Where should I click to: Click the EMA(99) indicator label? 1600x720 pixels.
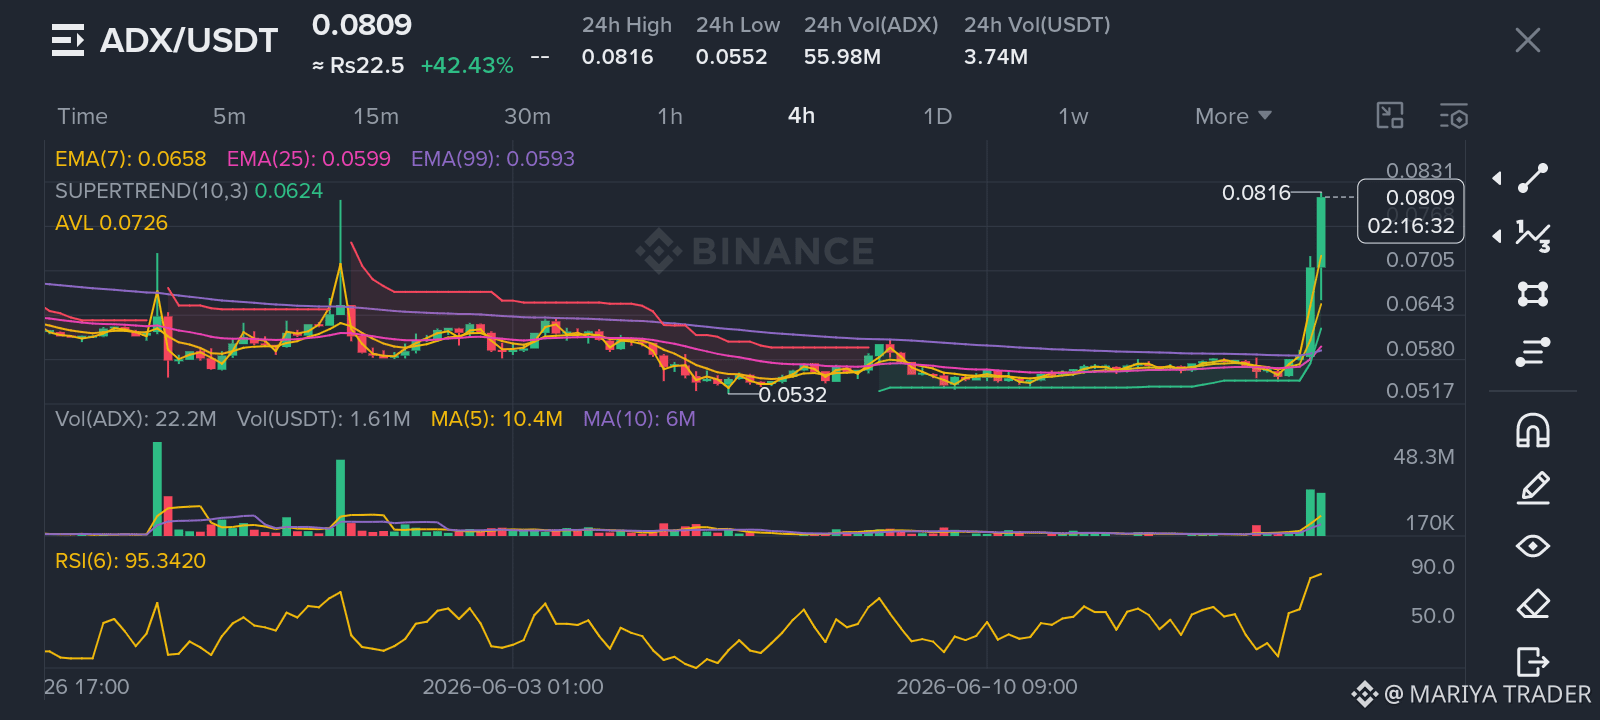pos(493,159)
